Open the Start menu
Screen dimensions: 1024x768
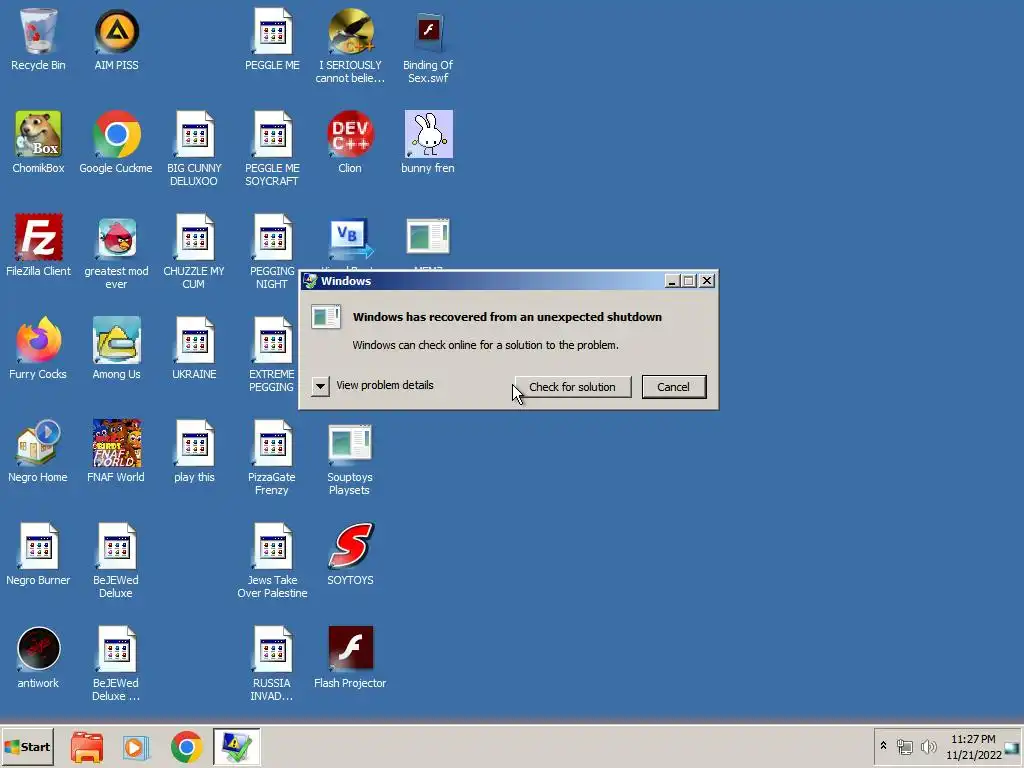27,747
